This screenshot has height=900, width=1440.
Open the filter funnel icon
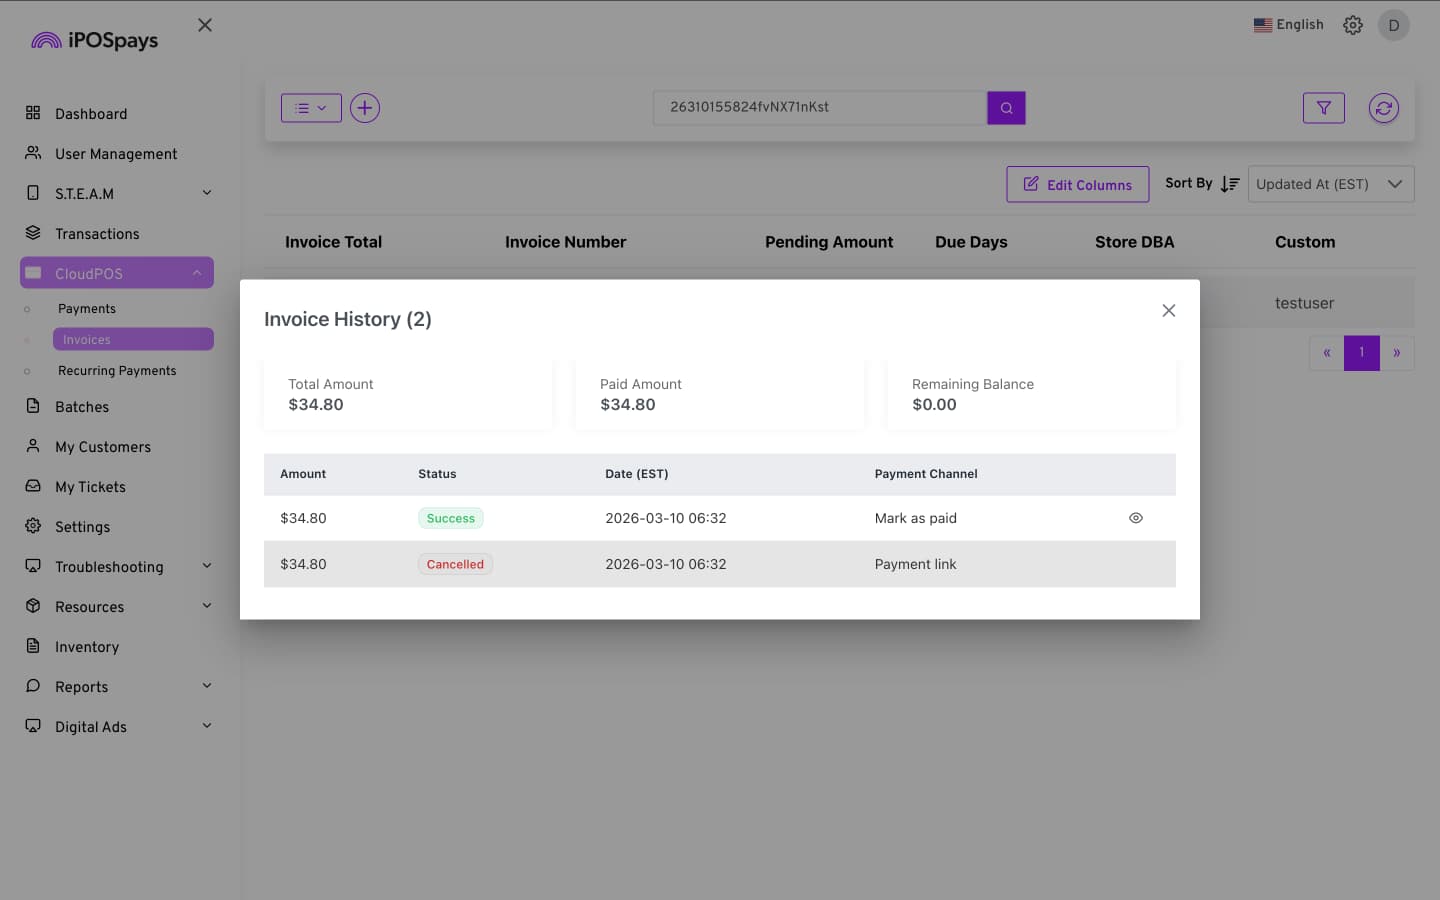1323,108
